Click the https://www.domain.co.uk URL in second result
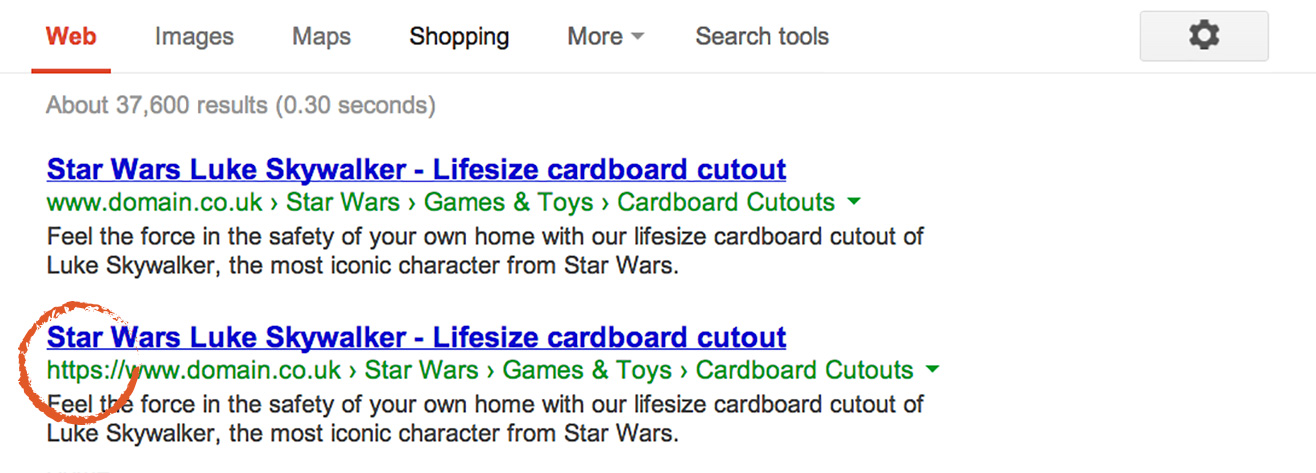 (194, 370)
